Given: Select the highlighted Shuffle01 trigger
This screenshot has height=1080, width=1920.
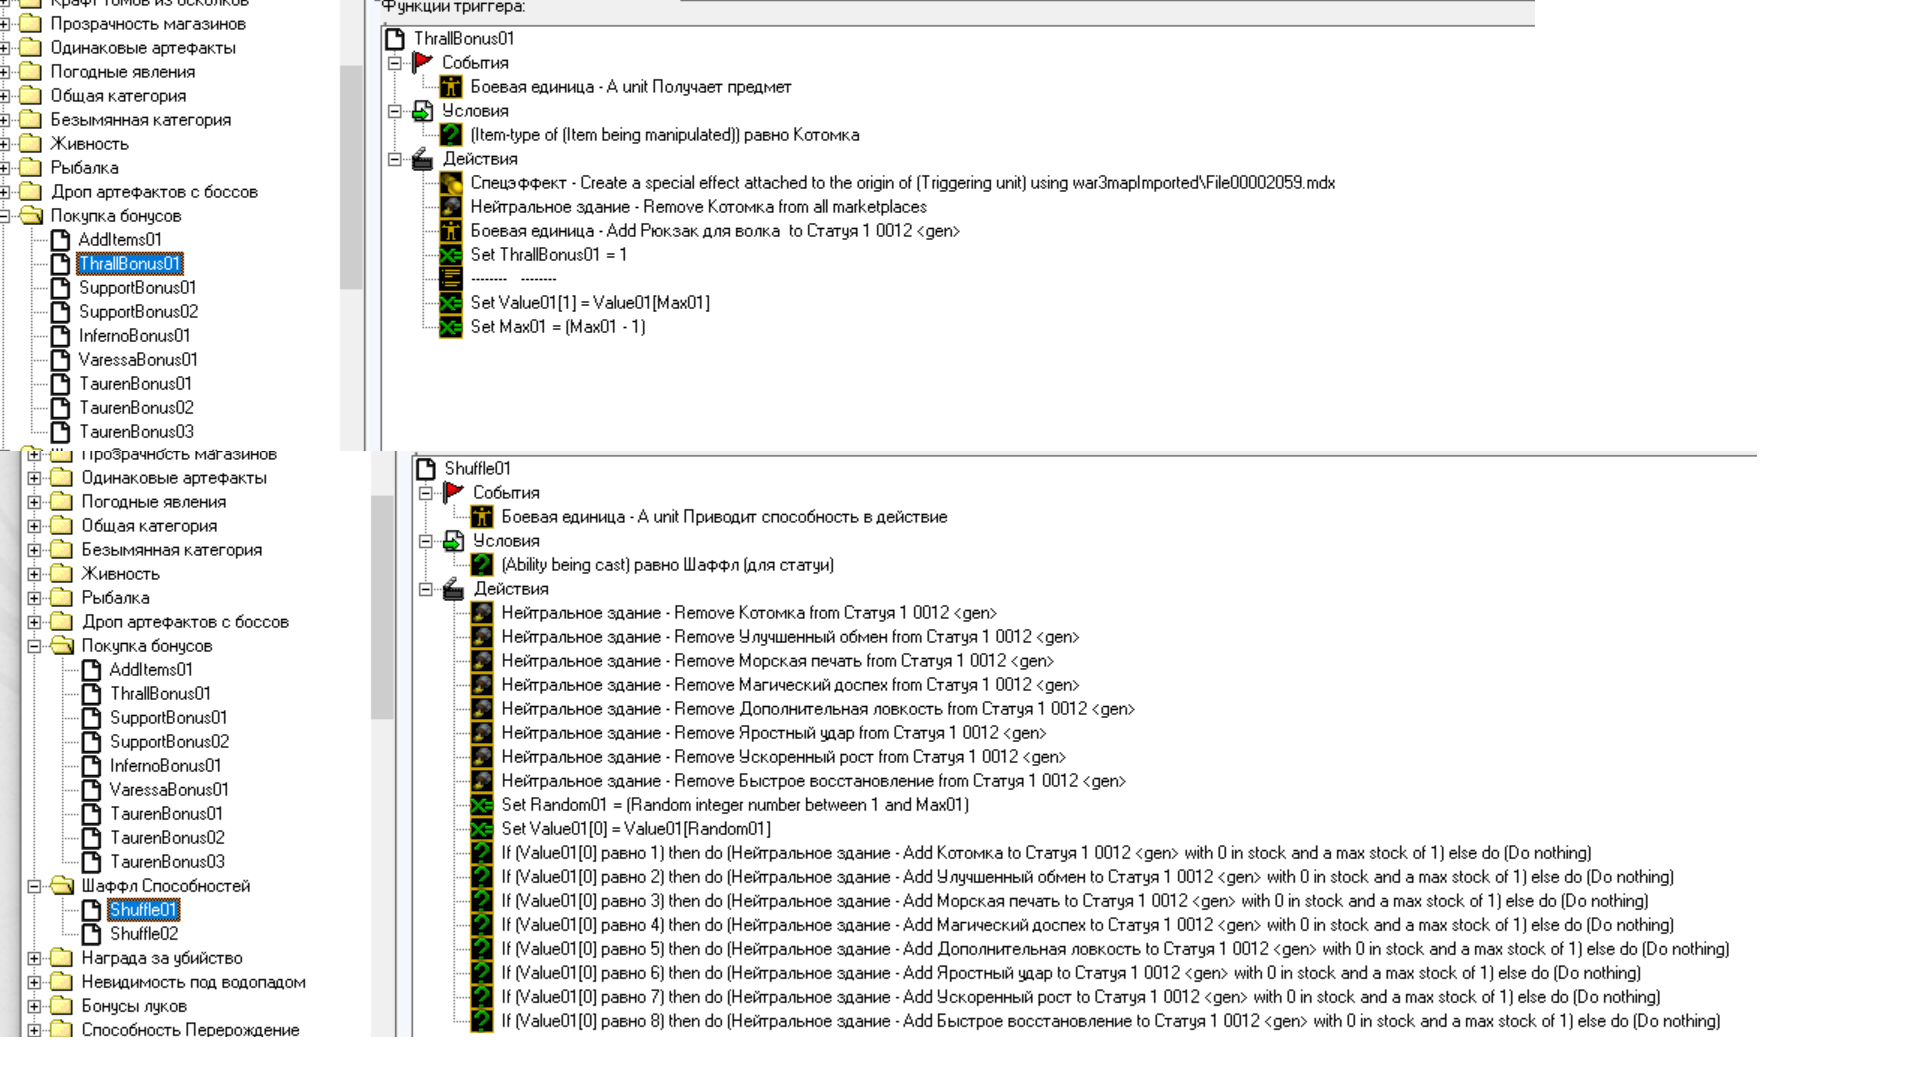Looking at the screenshot, I should (144, 910).
